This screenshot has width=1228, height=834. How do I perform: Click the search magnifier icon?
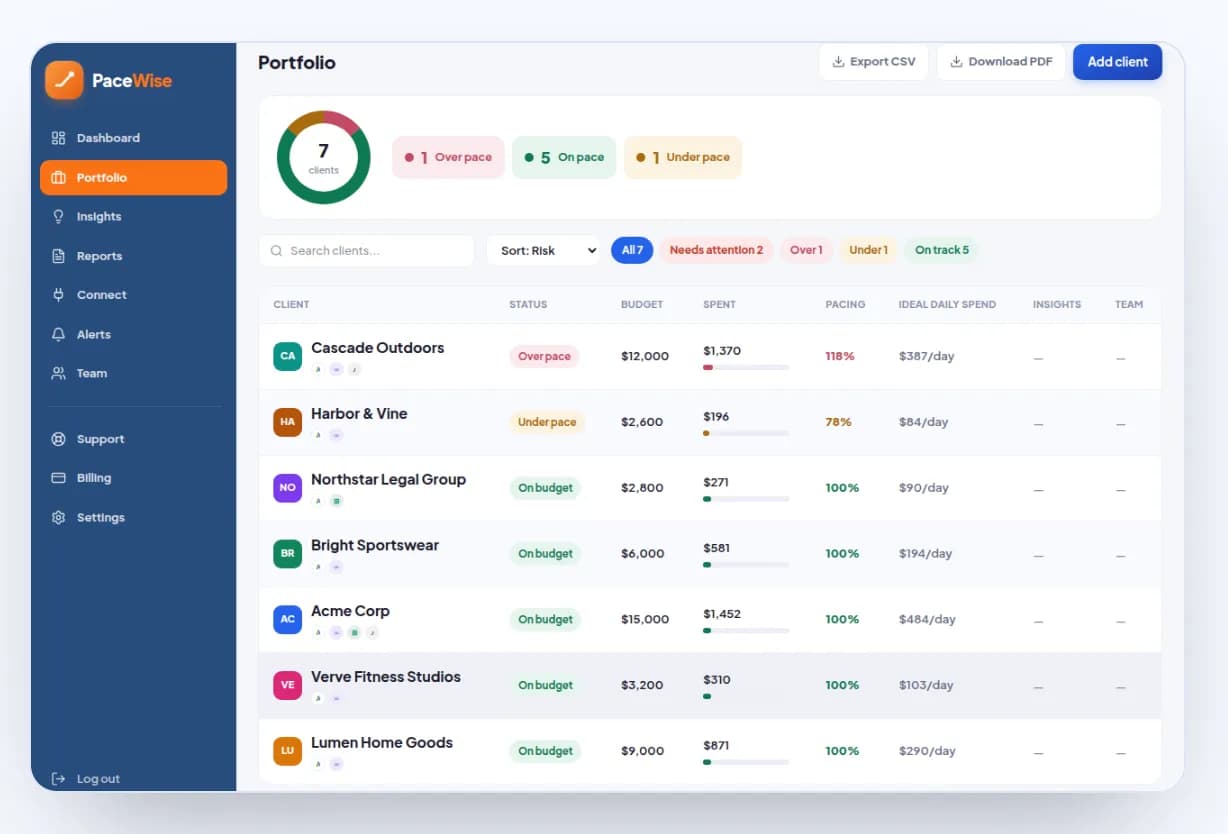pos(277,251)
